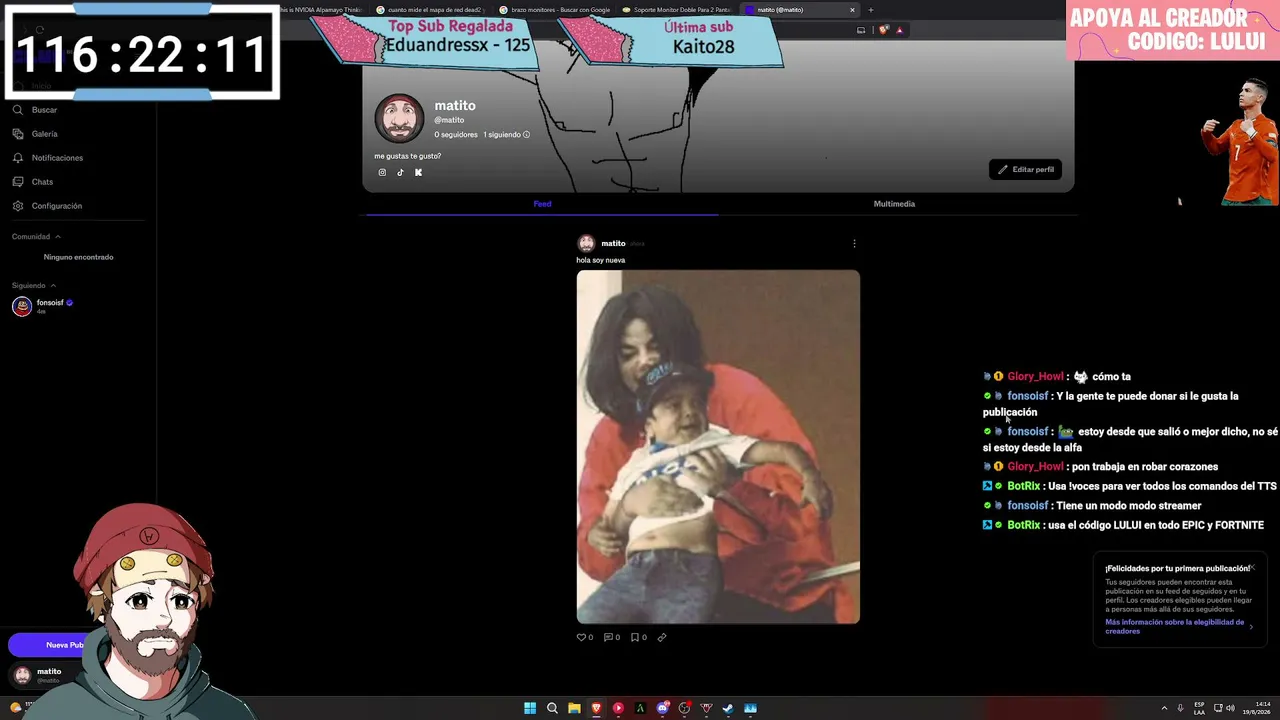Switch to NVIDIA Alpamayo browser tab
This screenshot has width=1280, height=720.
tap(320, 10)
